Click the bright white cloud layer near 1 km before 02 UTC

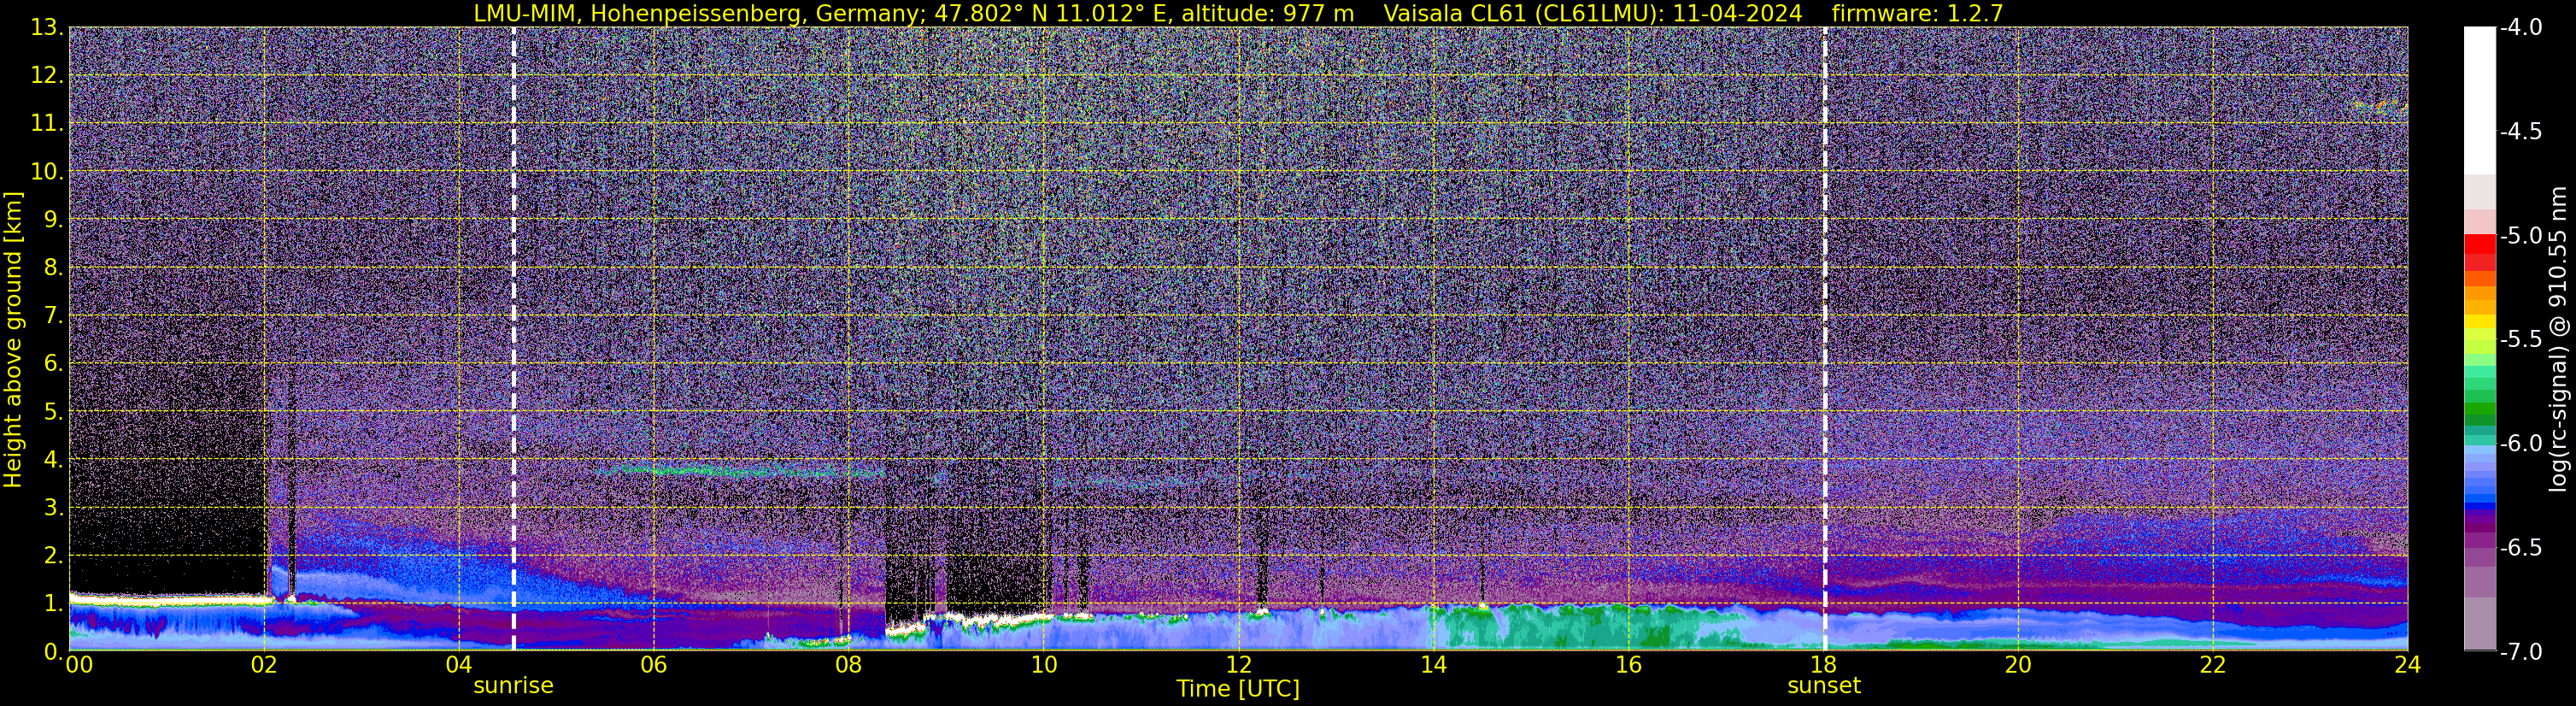tap(170, 599)
